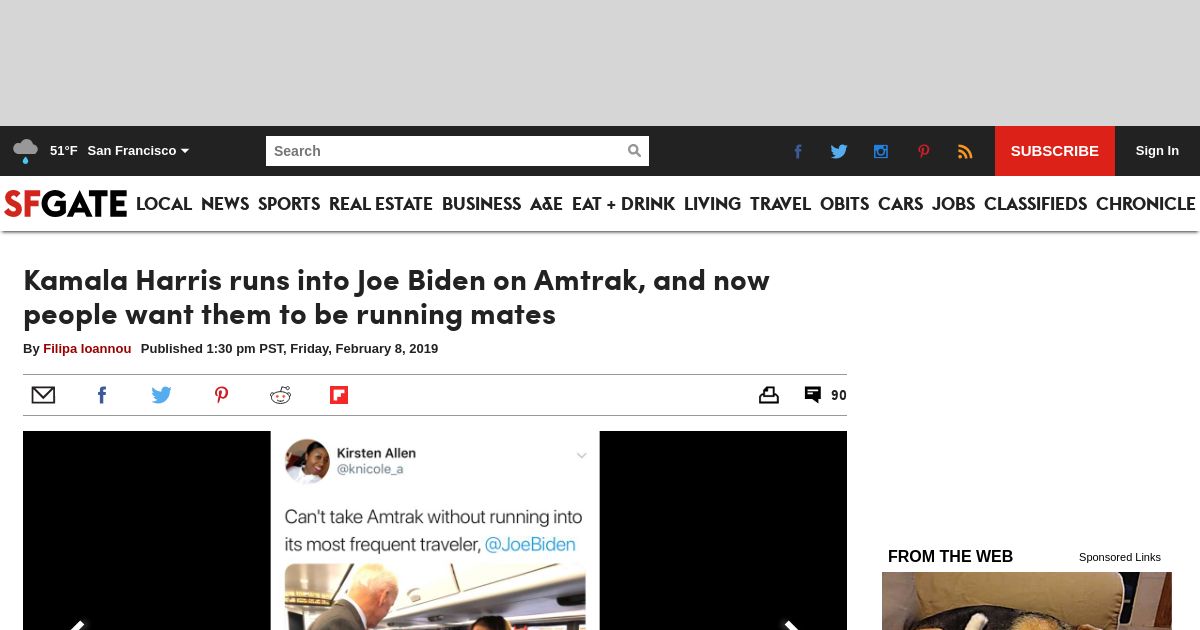The image size is (1200, 630).
Task: Open SFGate Twitter page from header
Action: [839, 151]
